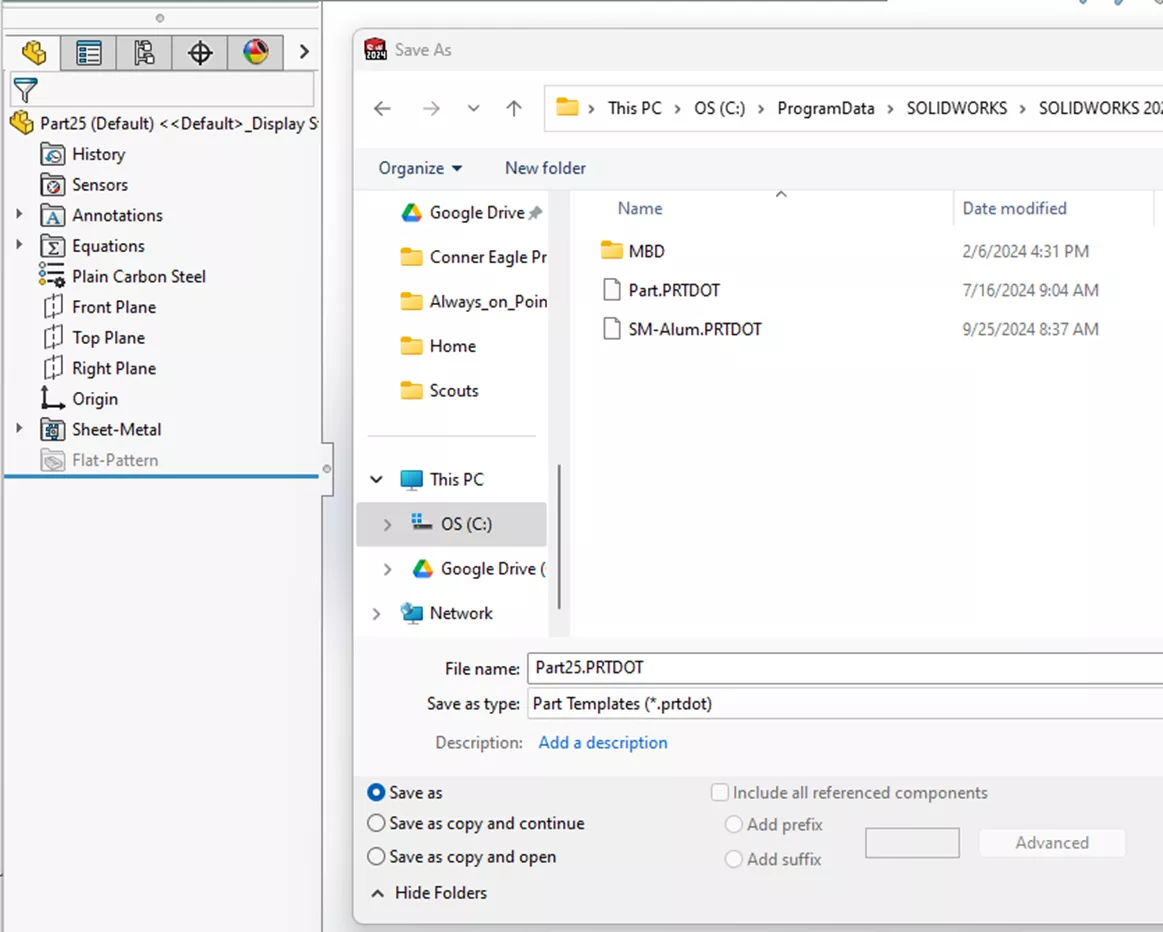Viewport: 1163px width, 932px height.
Task: Select Save as copy and continue
Action: (376, 823)
